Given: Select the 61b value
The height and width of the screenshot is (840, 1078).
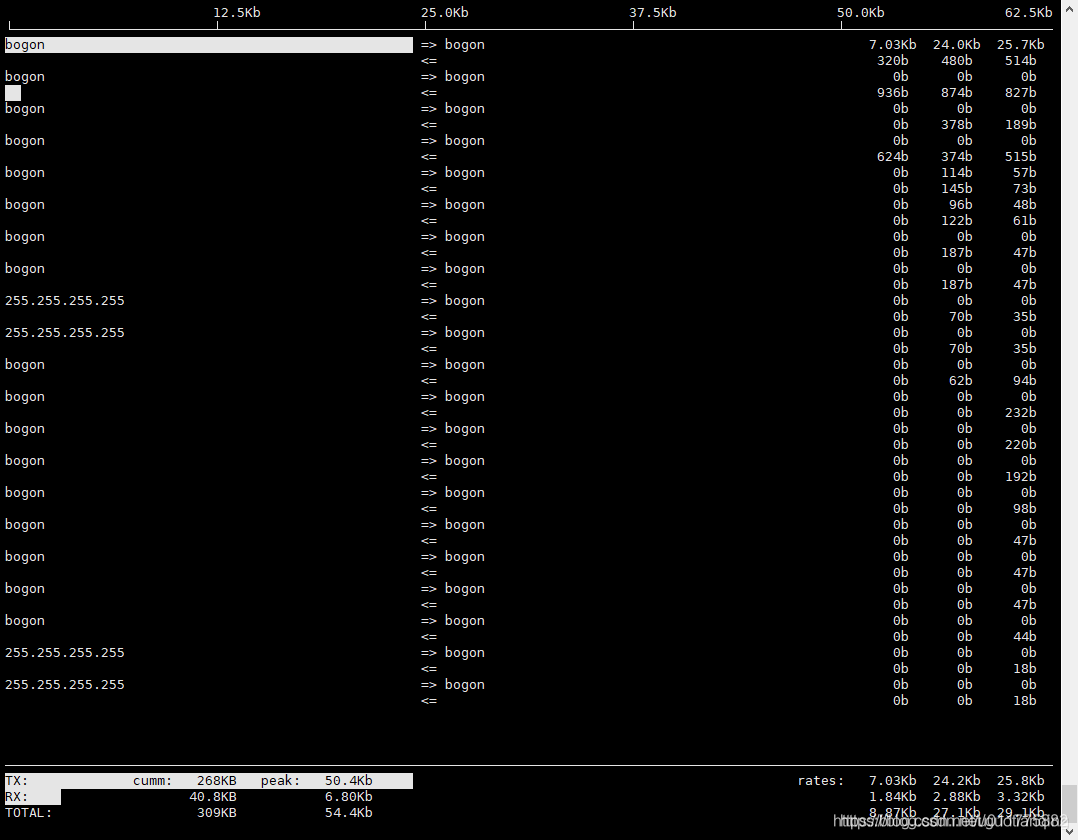Looking at the screenshot, I should [x=1024, y=221].
